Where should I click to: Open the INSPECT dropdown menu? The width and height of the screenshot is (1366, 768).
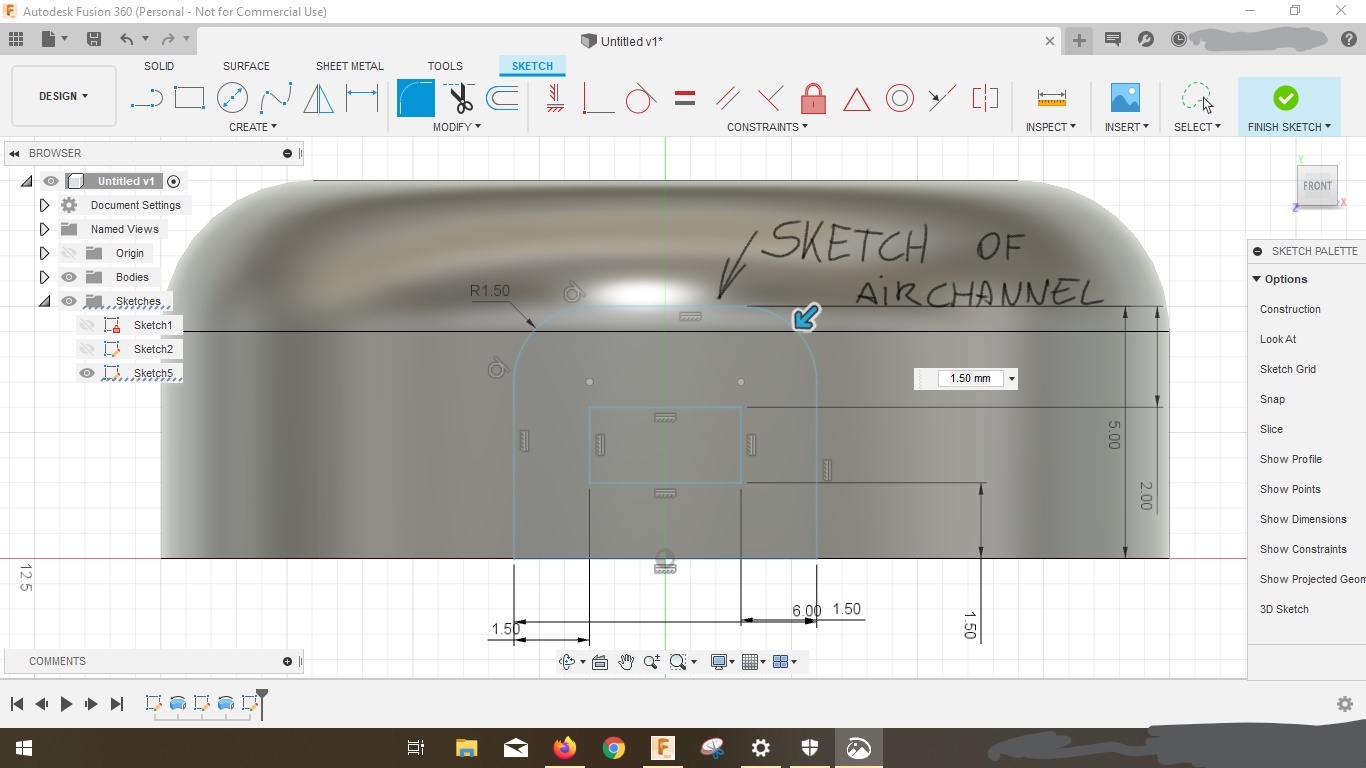(x=1051, y=127)
